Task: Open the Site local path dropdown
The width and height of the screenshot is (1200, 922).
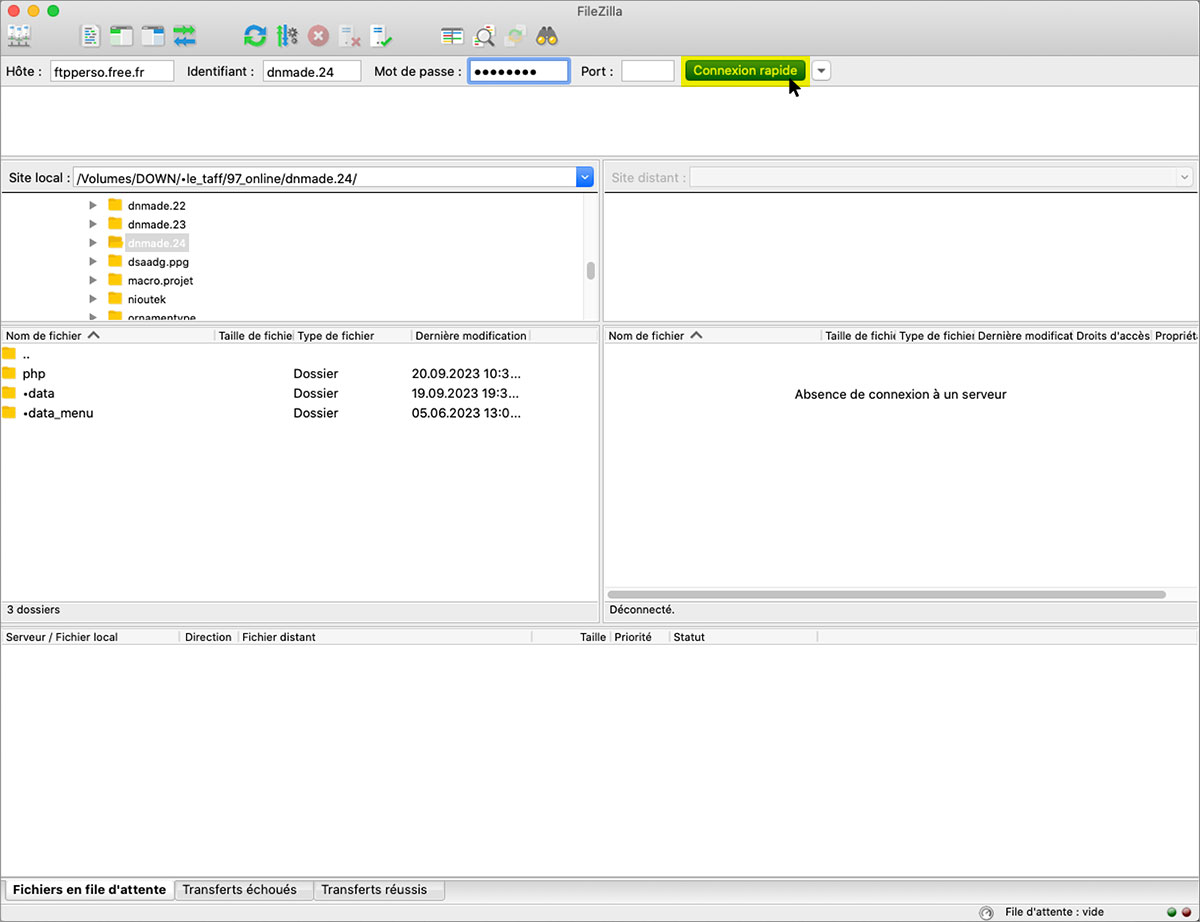Action: coord(585,177)
